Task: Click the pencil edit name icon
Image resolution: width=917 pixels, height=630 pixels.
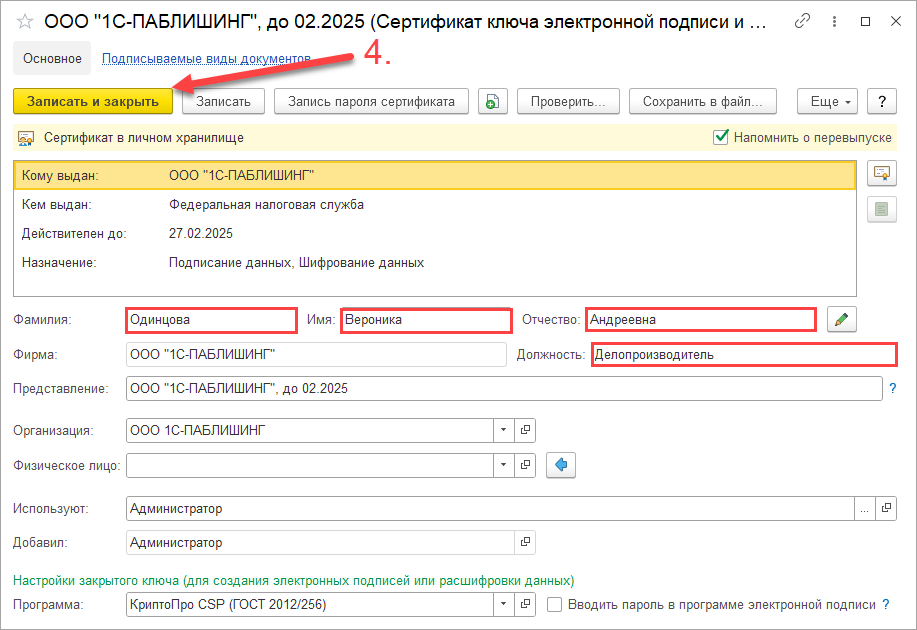Action: tap(842, 319)
